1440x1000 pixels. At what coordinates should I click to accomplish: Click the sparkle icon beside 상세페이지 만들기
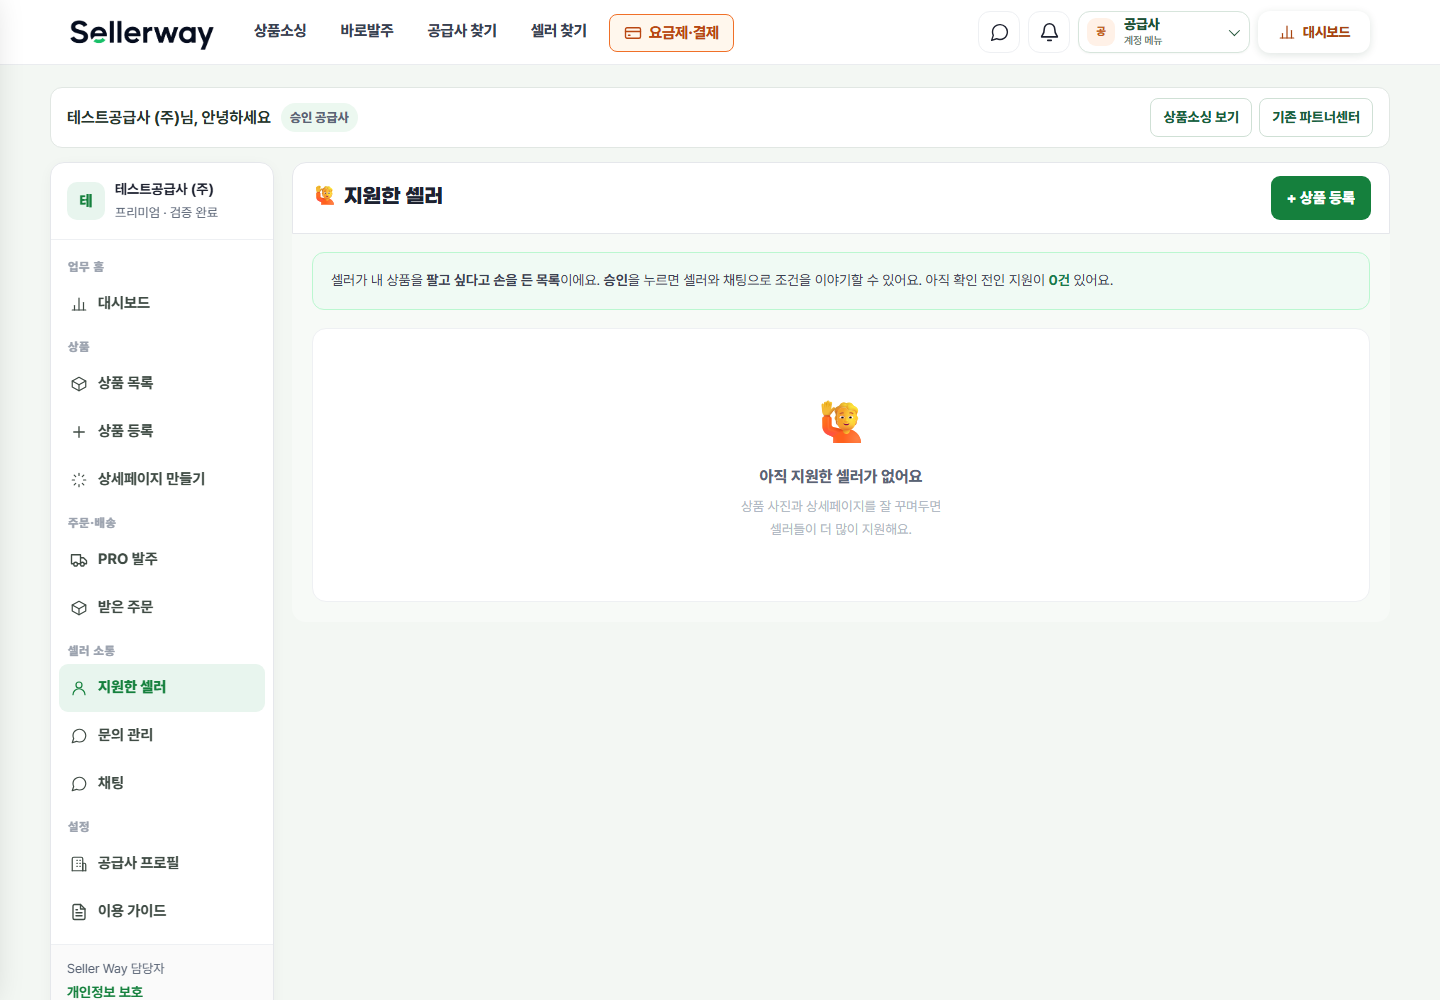point(79,480)
